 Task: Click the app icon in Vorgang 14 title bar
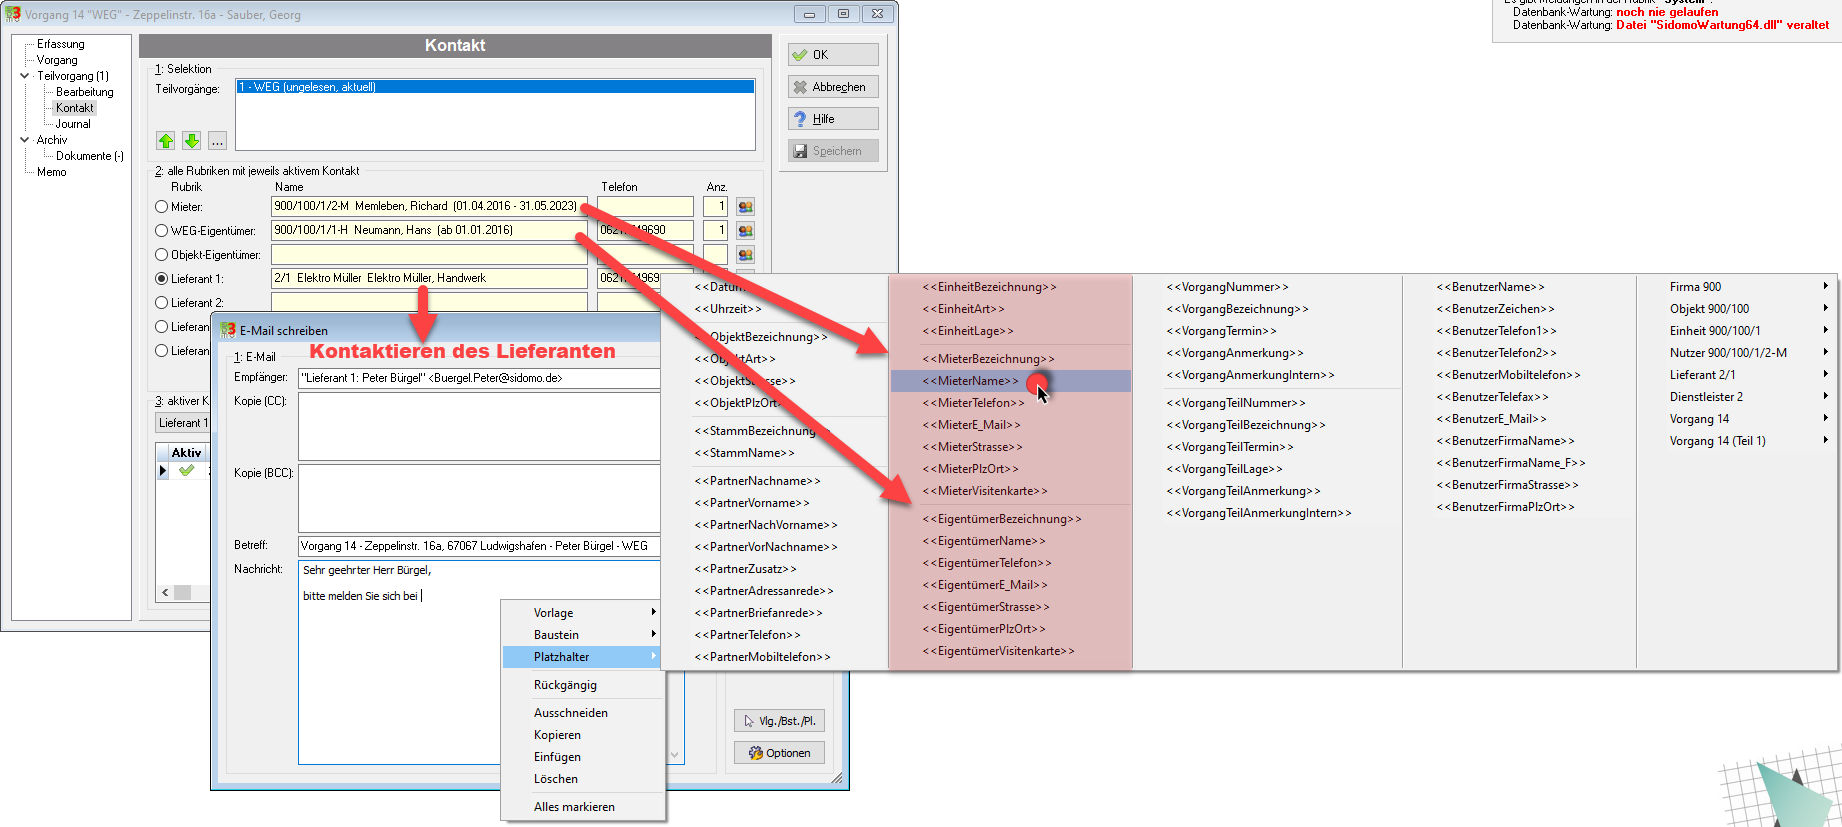tap(13, 13)
